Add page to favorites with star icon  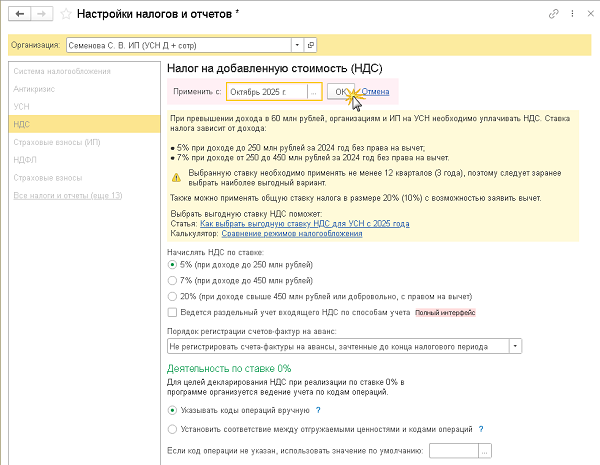66,15
